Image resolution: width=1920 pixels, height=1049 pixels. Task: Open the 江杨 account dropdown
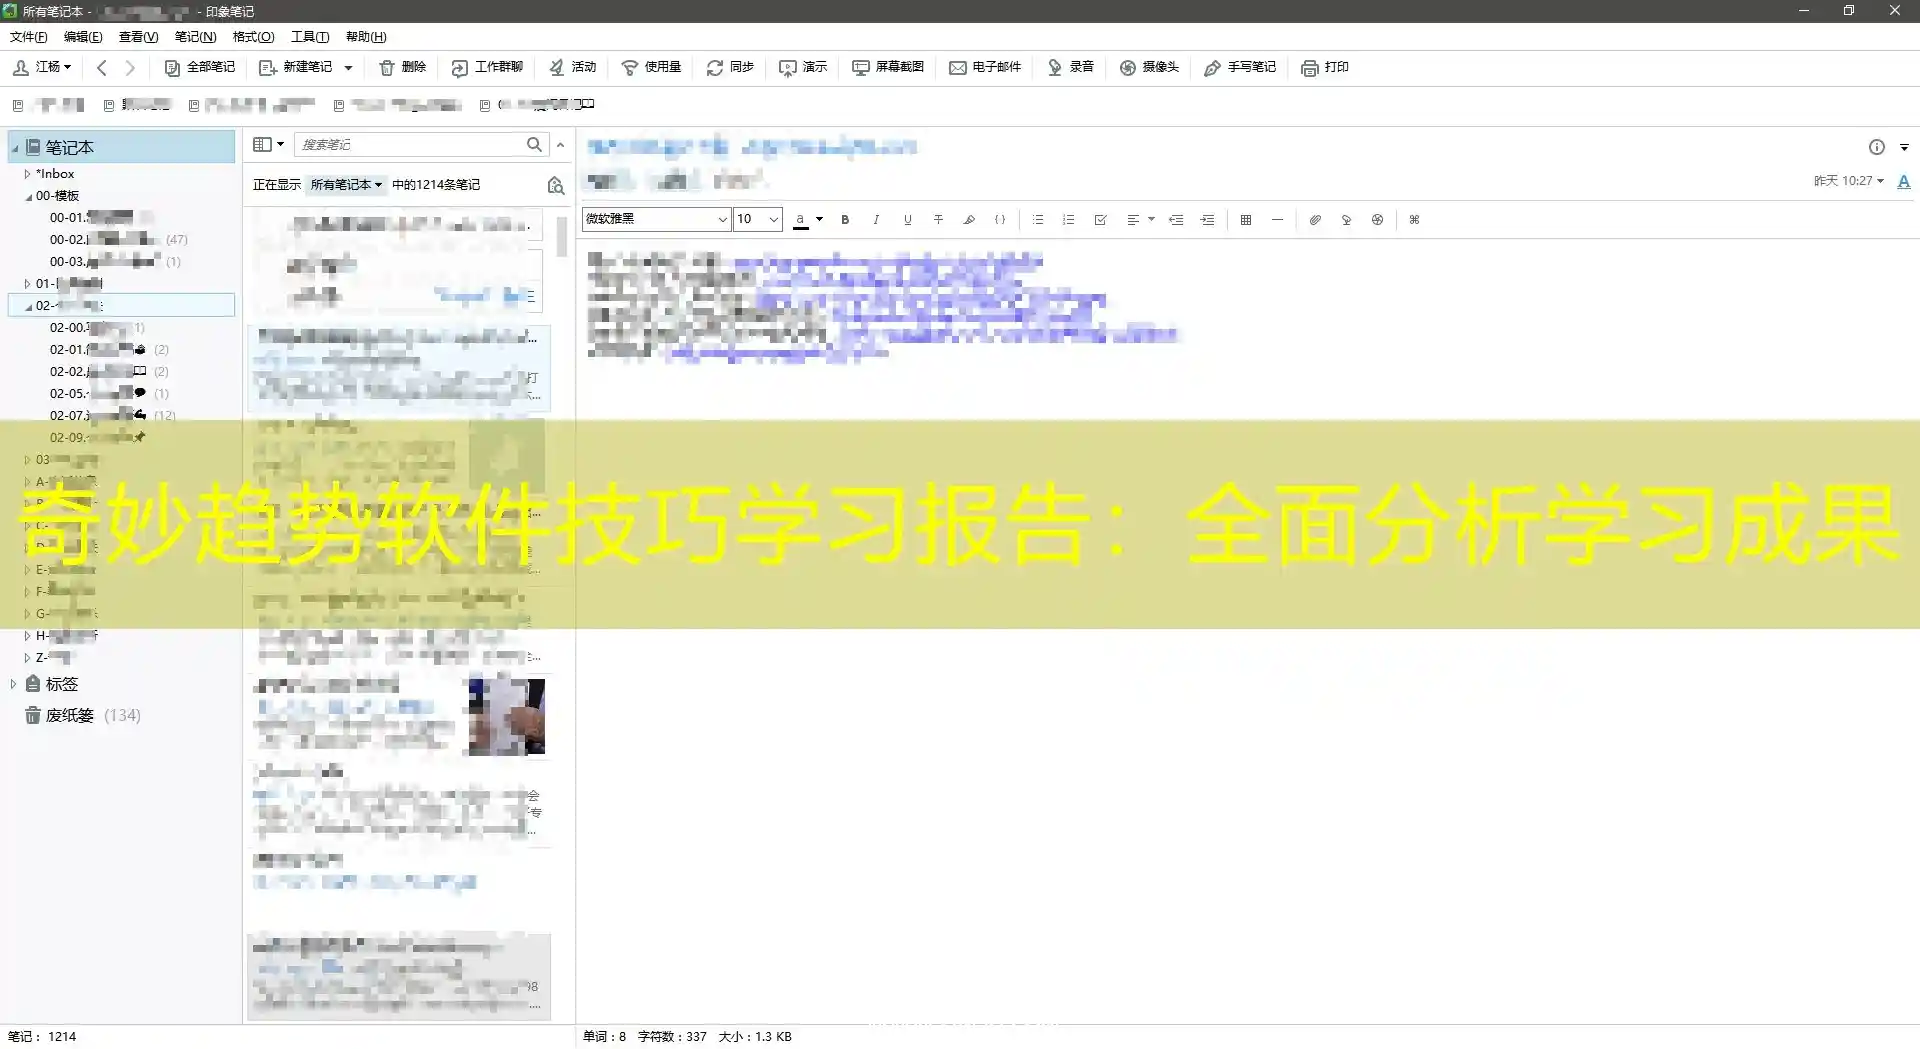(42, 67)
